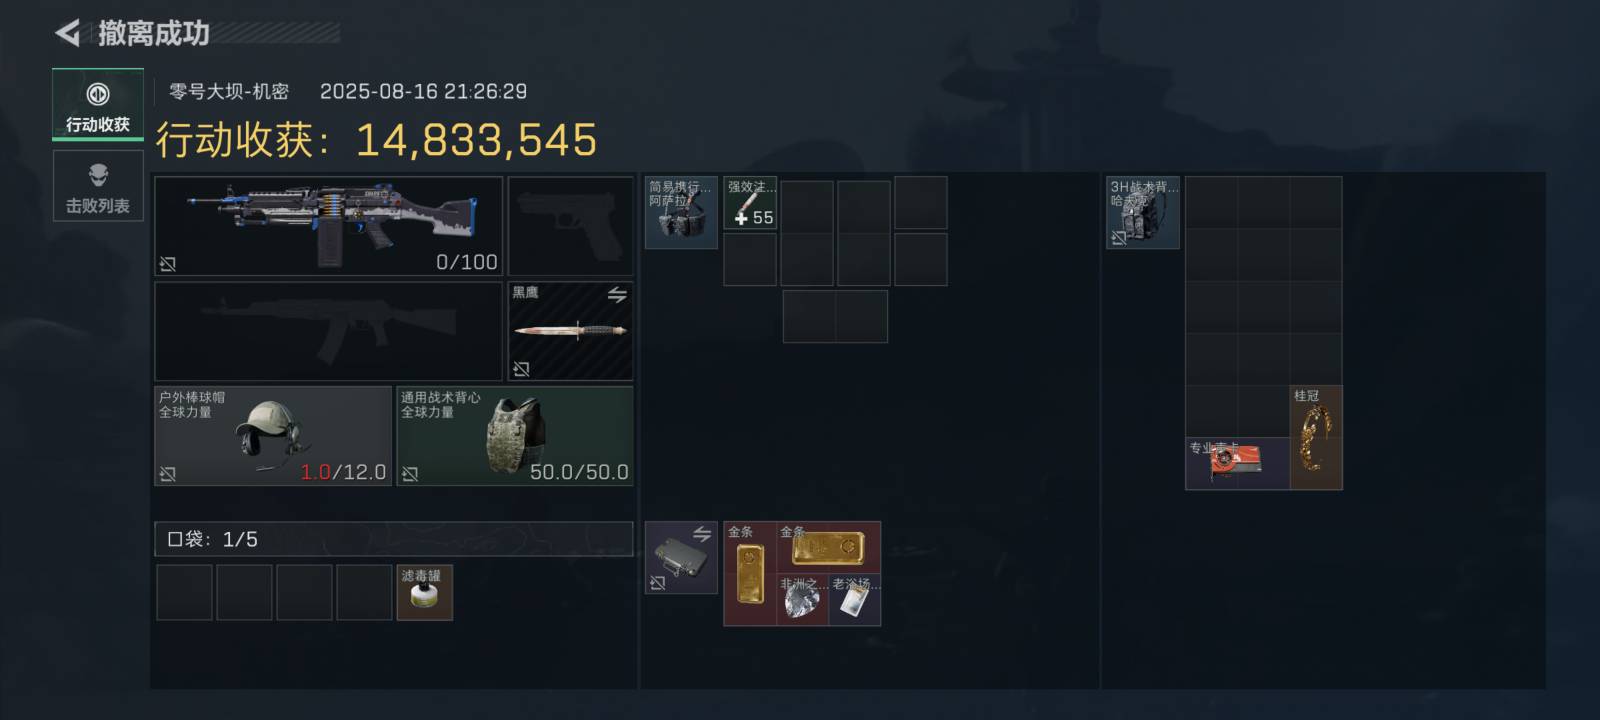Open the 击败列表 tab

[x=98, y=187]
